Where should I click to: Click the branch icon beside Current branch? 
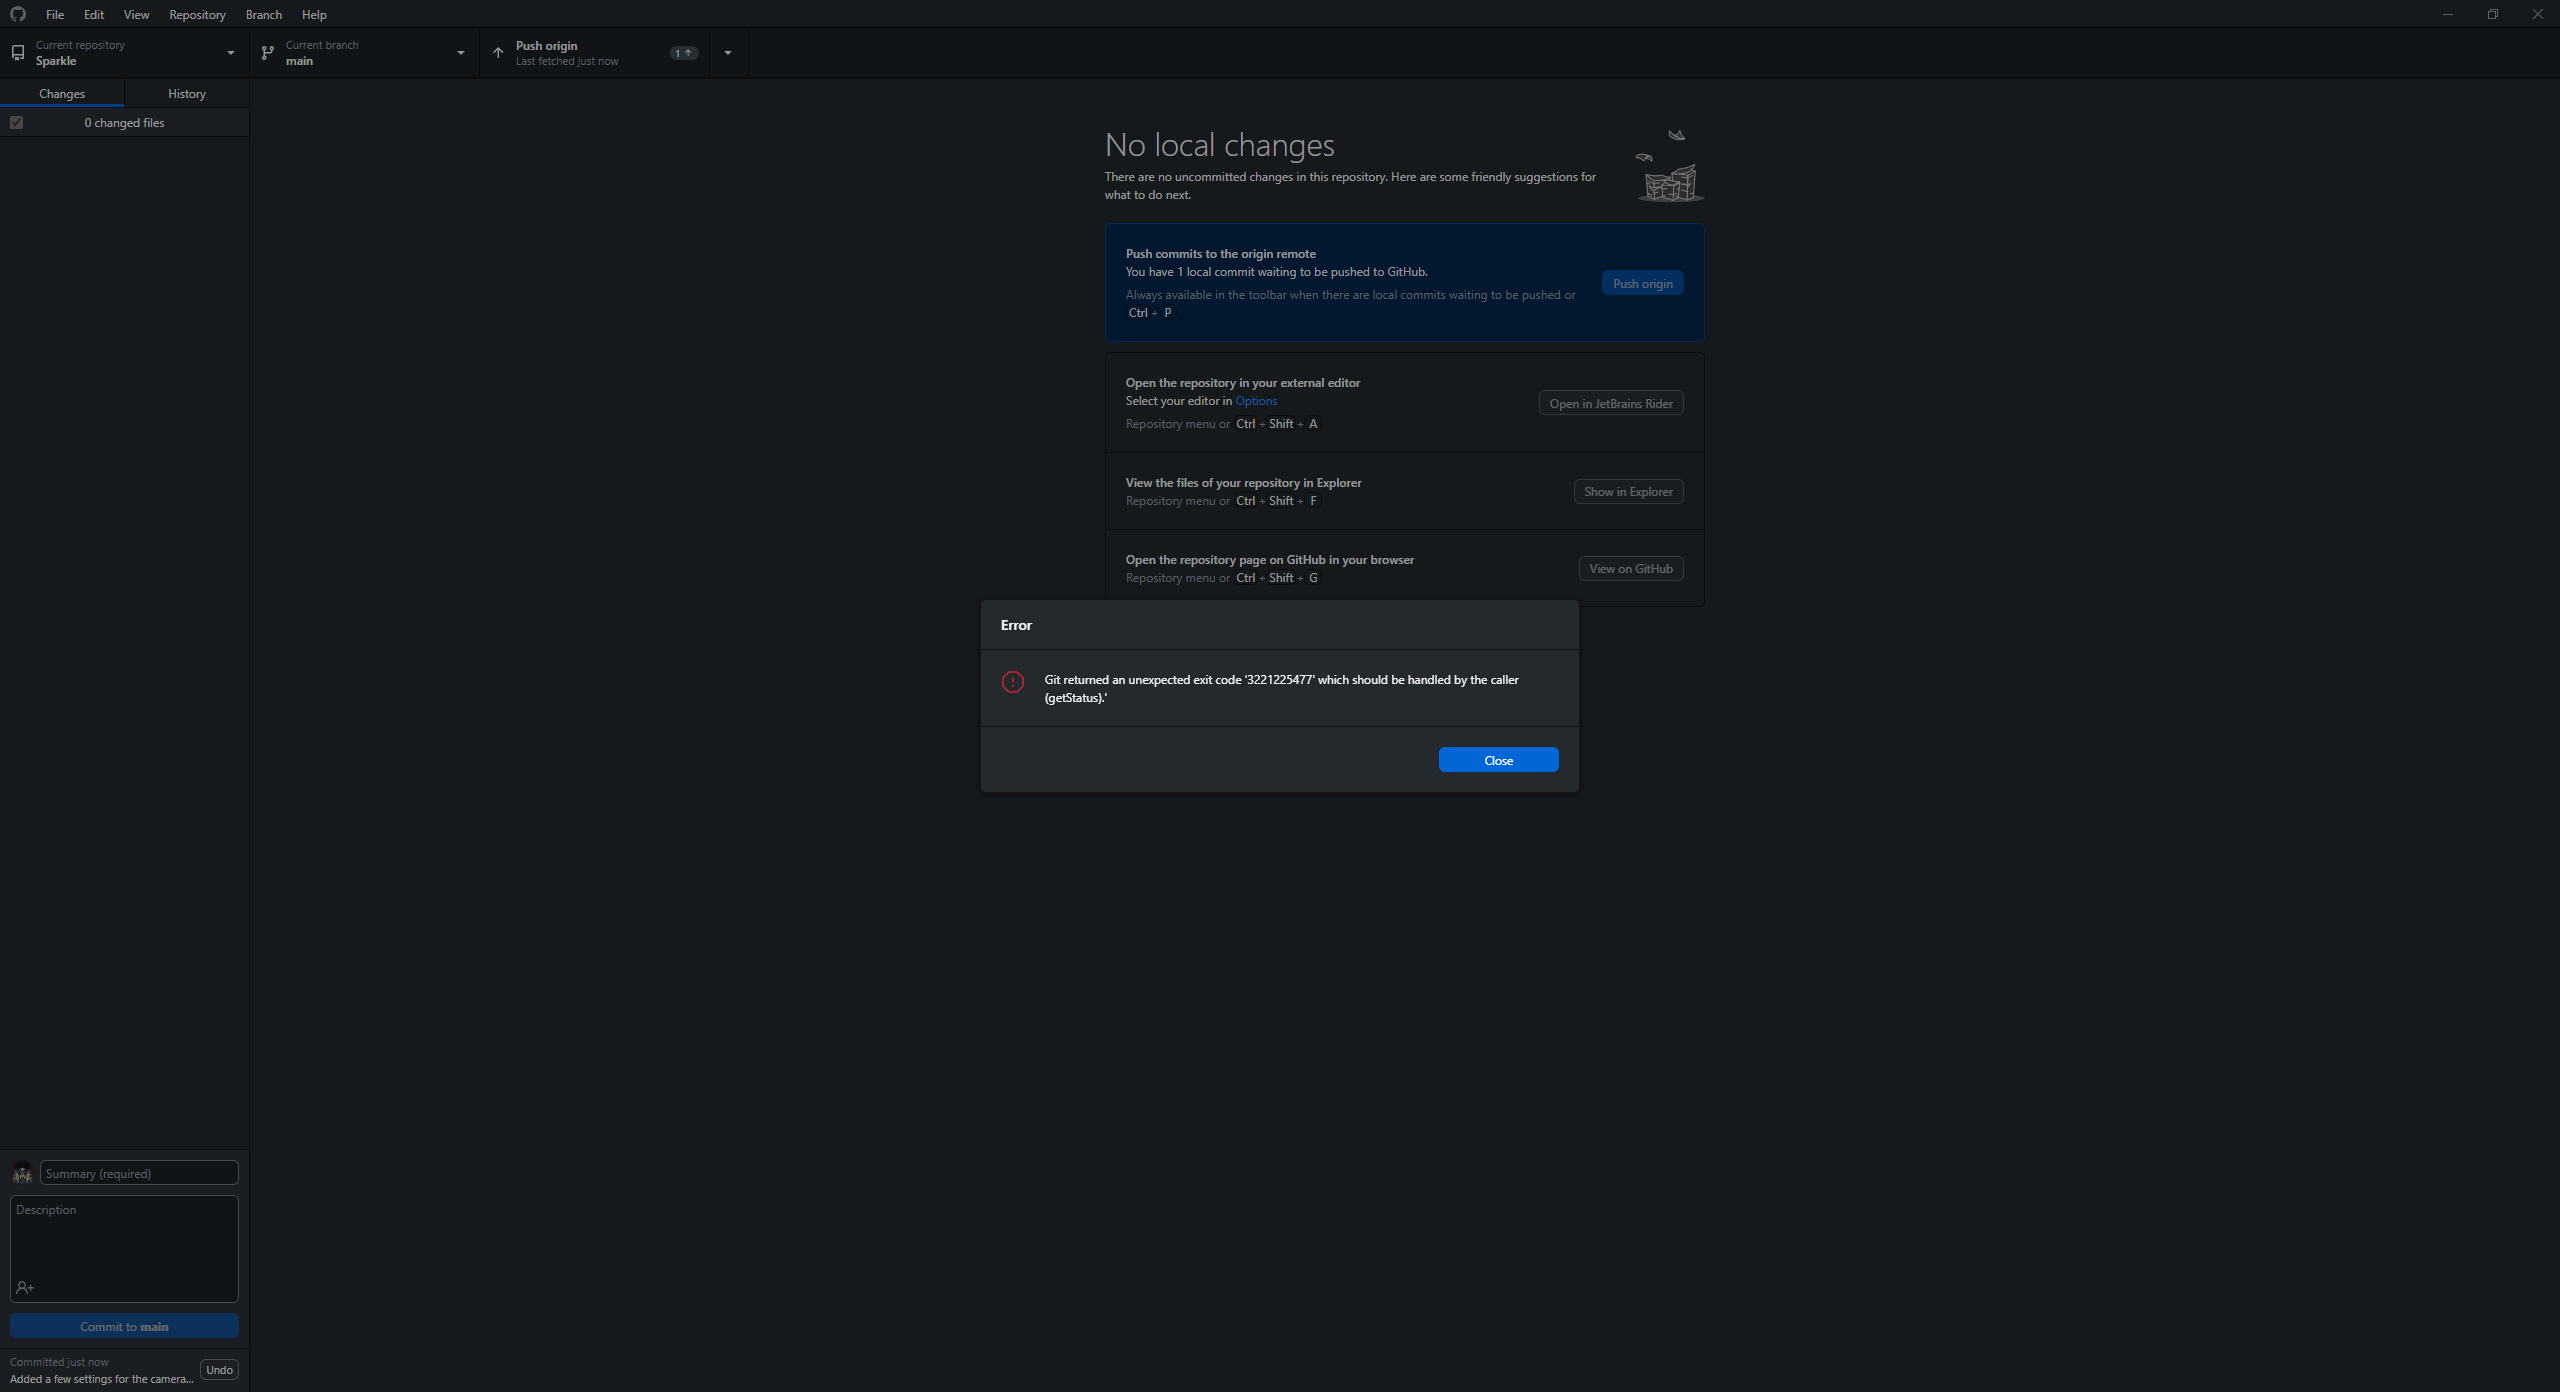[267, 52]
